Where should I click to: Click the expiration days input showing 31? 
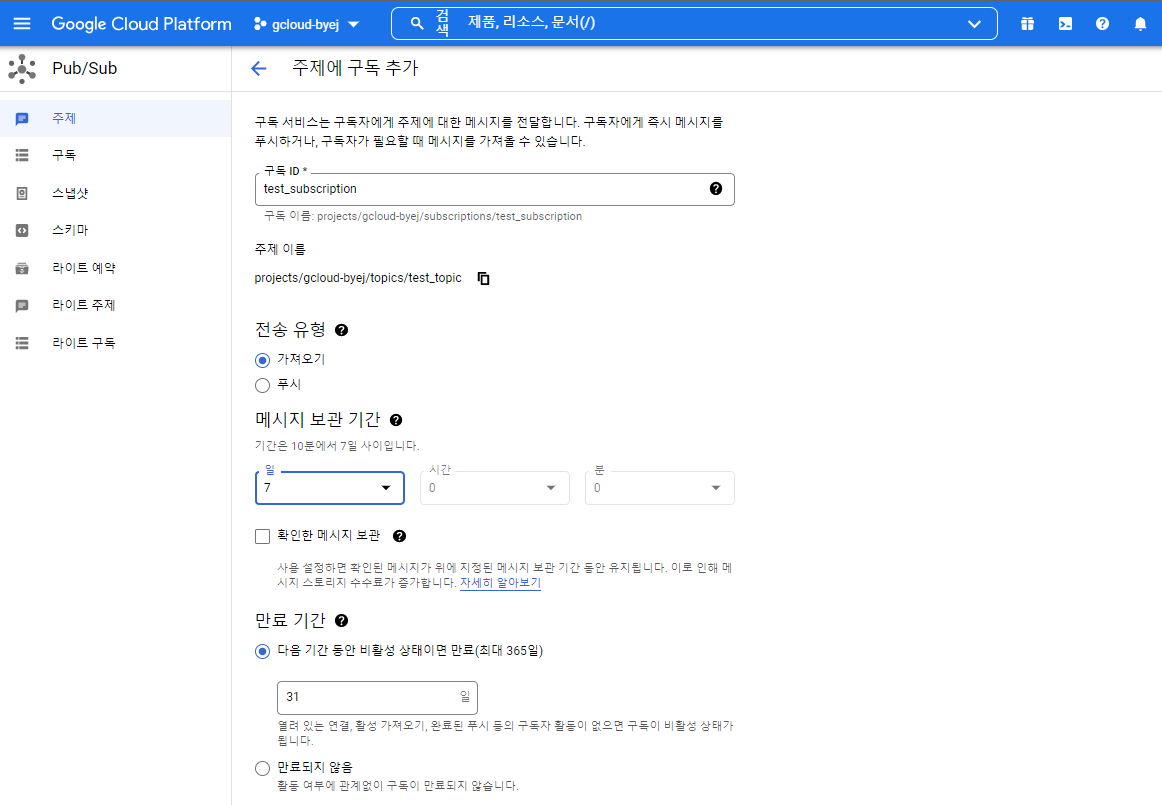pyautogui.click(x=377, y=698)
